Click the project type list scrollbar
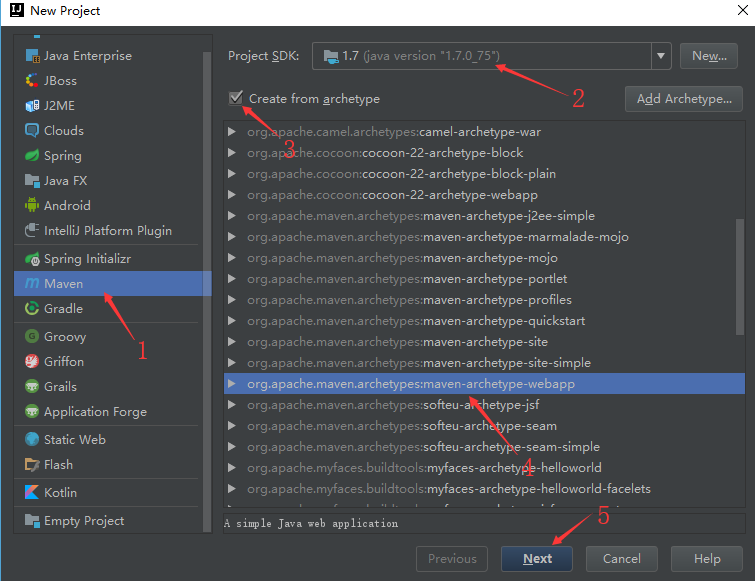The width and height of the screenshot is (755, 581). pyautogui.click(x=207, y=291)
